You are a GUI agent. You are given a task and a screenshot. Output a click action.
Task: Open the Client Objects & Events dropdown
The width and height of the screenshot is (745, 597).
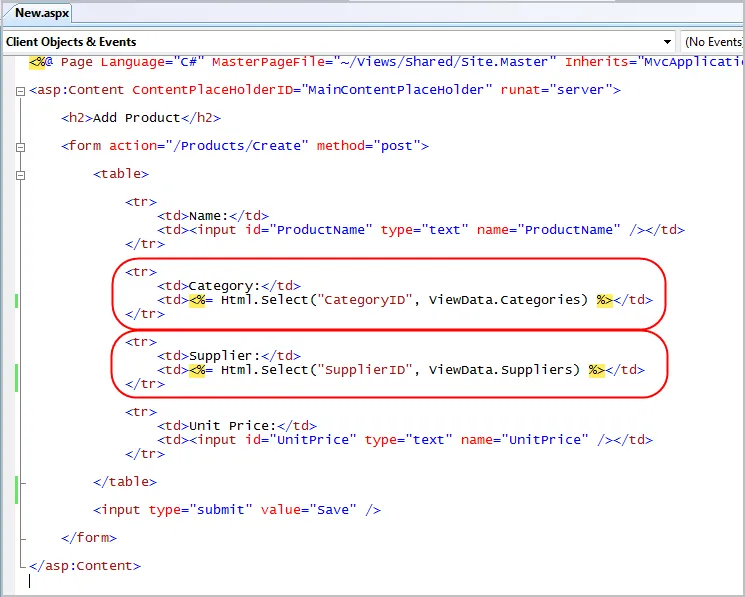click(x=339, y=42)
